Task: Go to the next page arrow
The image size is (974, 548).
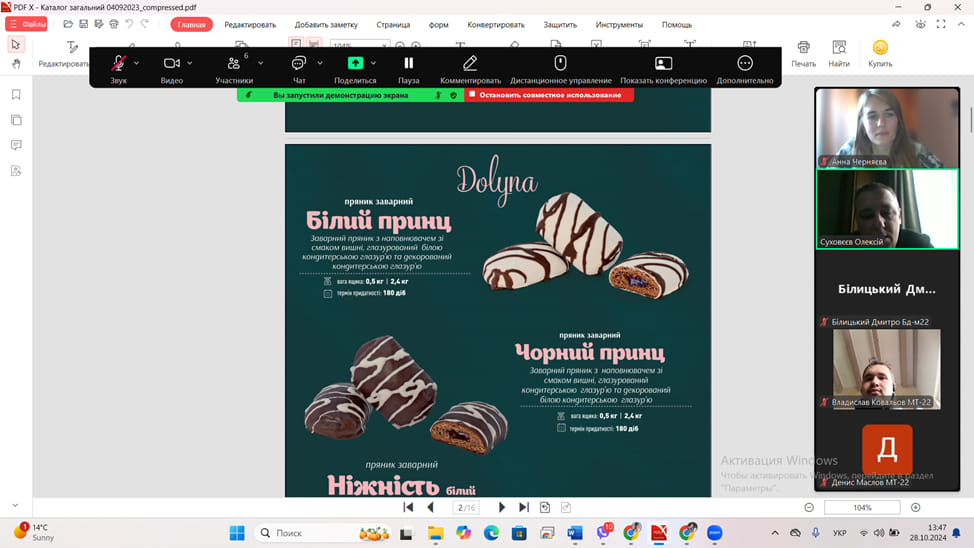Action: pos(502,508)
